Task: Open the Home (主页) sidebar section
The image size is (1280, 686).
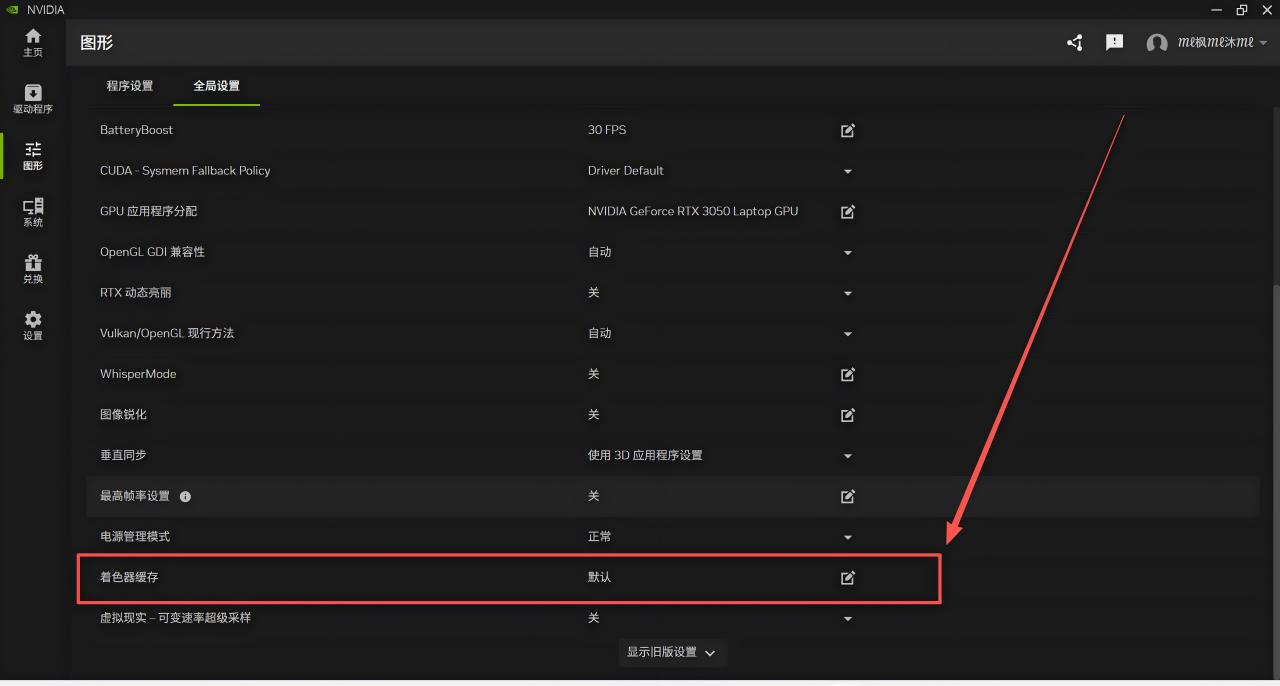Action: [x=33, y=42]
